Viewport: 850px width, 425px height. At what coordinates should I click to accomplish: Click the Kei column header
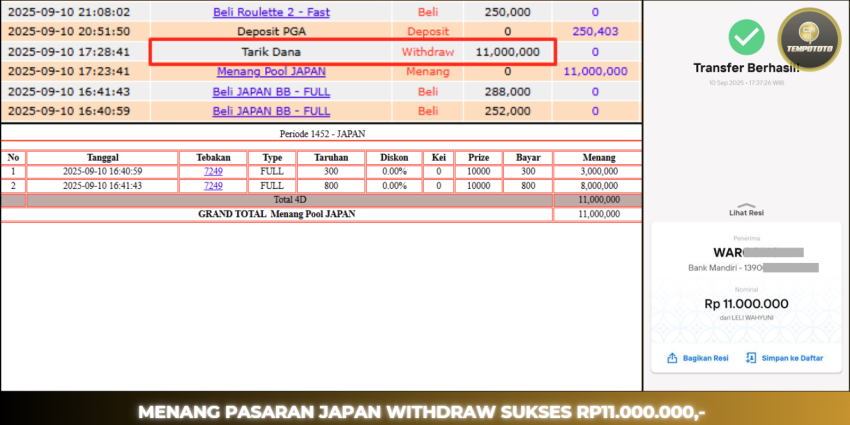coord(439,158)
